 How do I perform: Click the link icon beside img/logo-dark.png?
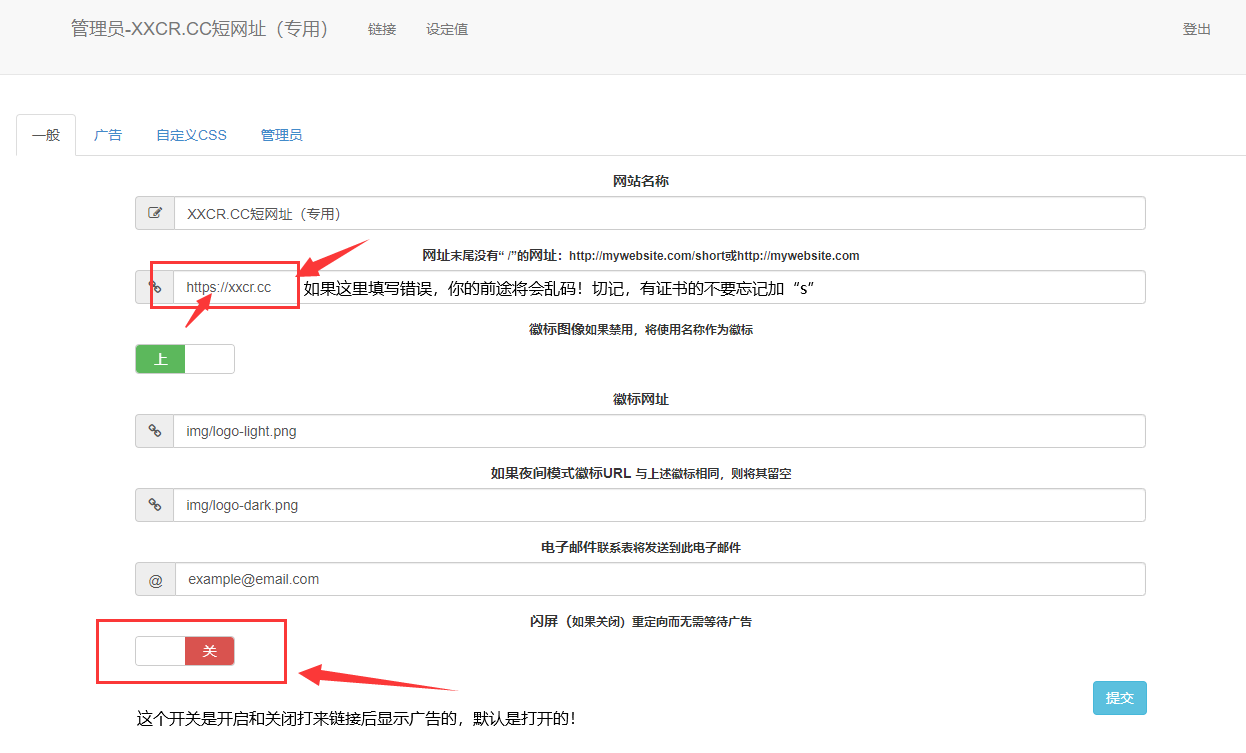coord(155,505)
